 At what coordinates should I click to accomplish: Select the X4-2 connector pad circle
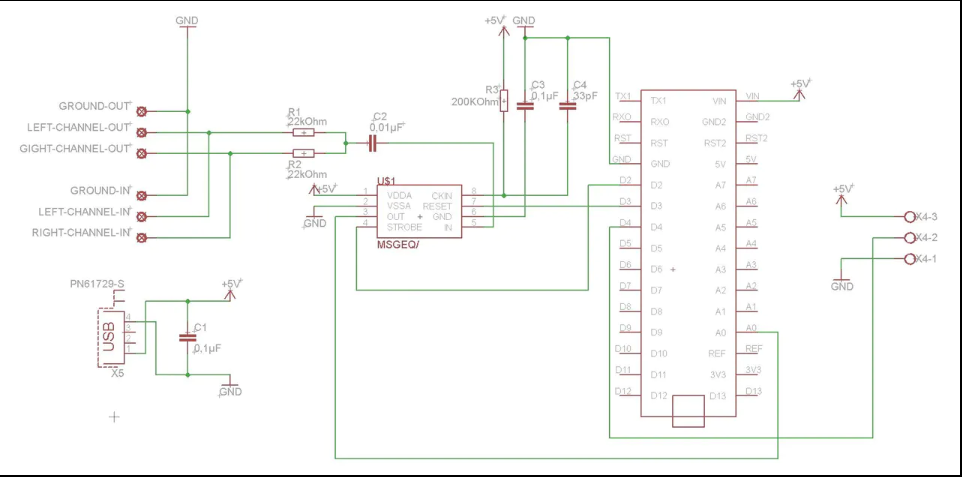[x=910, y=238]
